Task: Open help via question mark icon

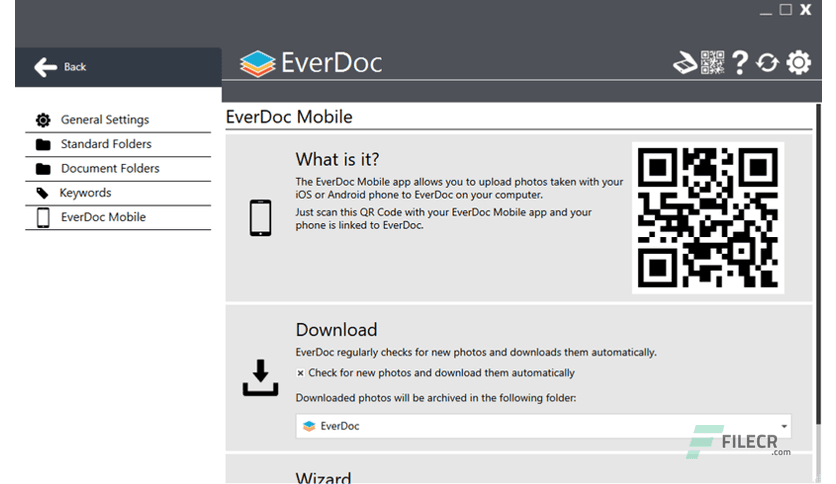Action: tap(740, 63)
